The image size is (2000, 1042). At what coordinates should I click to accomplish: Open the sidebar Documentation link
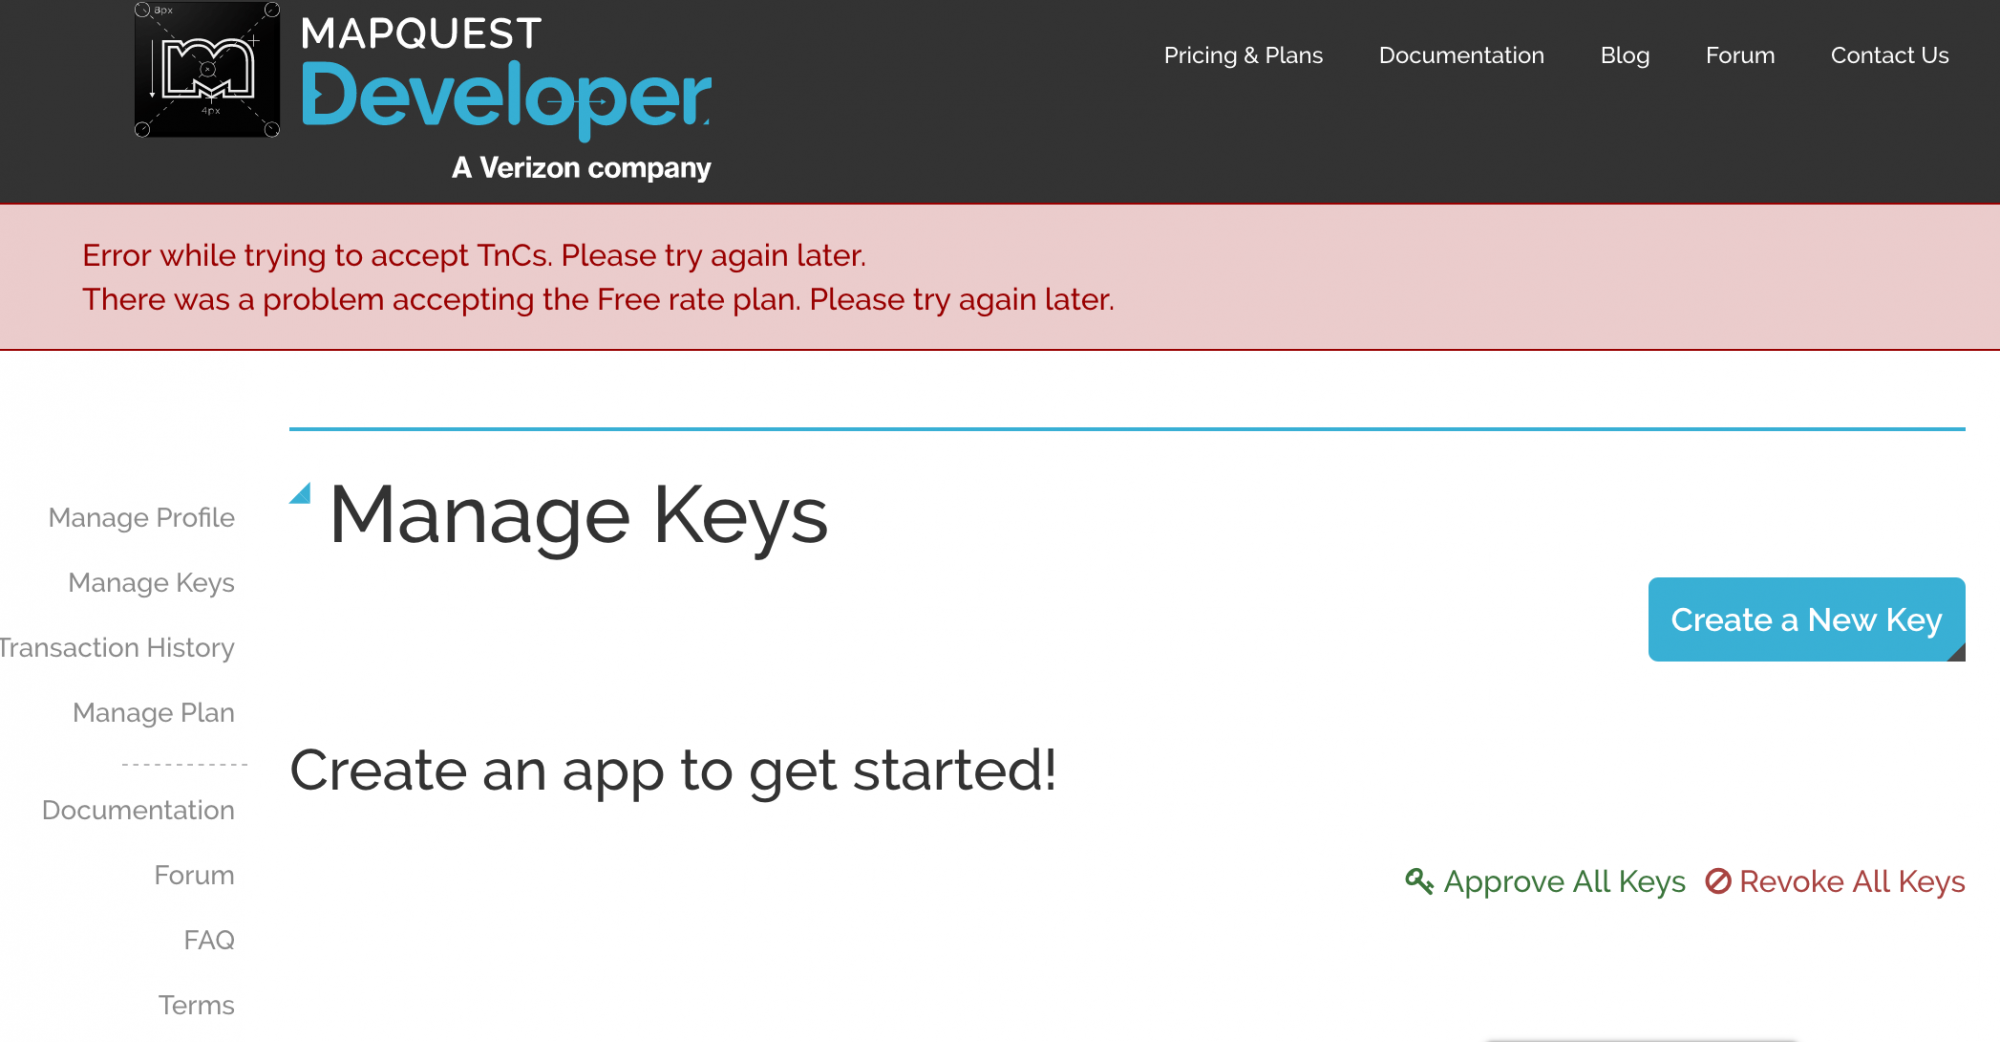tap(138, 810)
